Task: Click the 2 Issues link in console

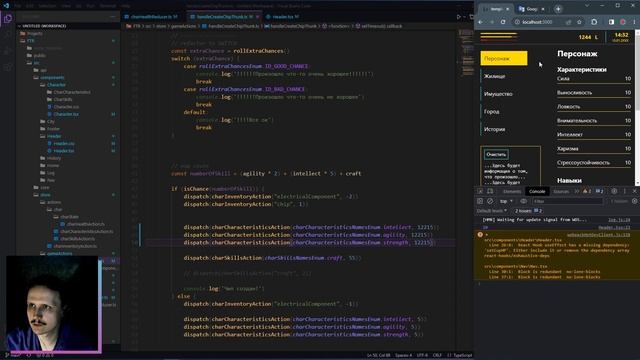Action: tap(528, 211)
